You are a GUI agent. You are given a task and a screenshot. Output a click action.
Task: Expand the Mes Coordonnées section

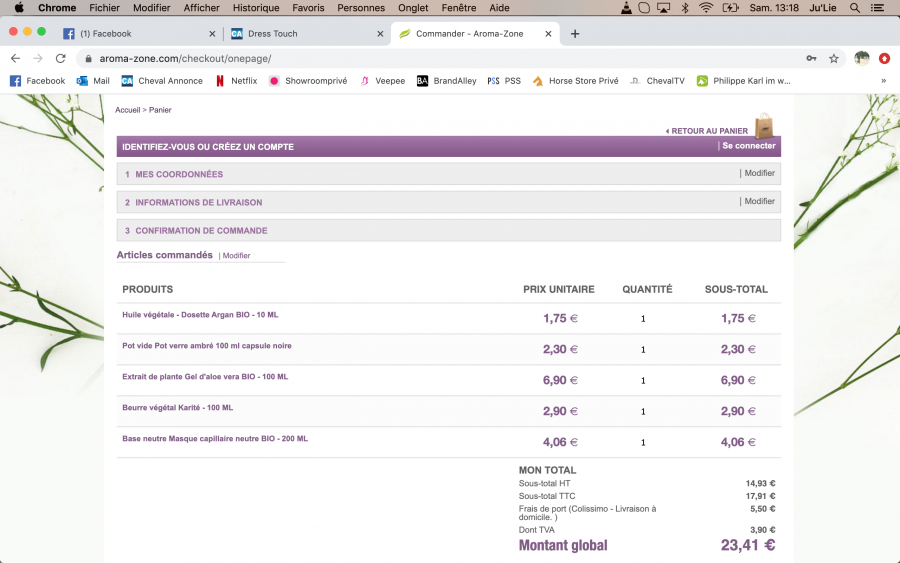pyautogui.click(x=179, y=174)
